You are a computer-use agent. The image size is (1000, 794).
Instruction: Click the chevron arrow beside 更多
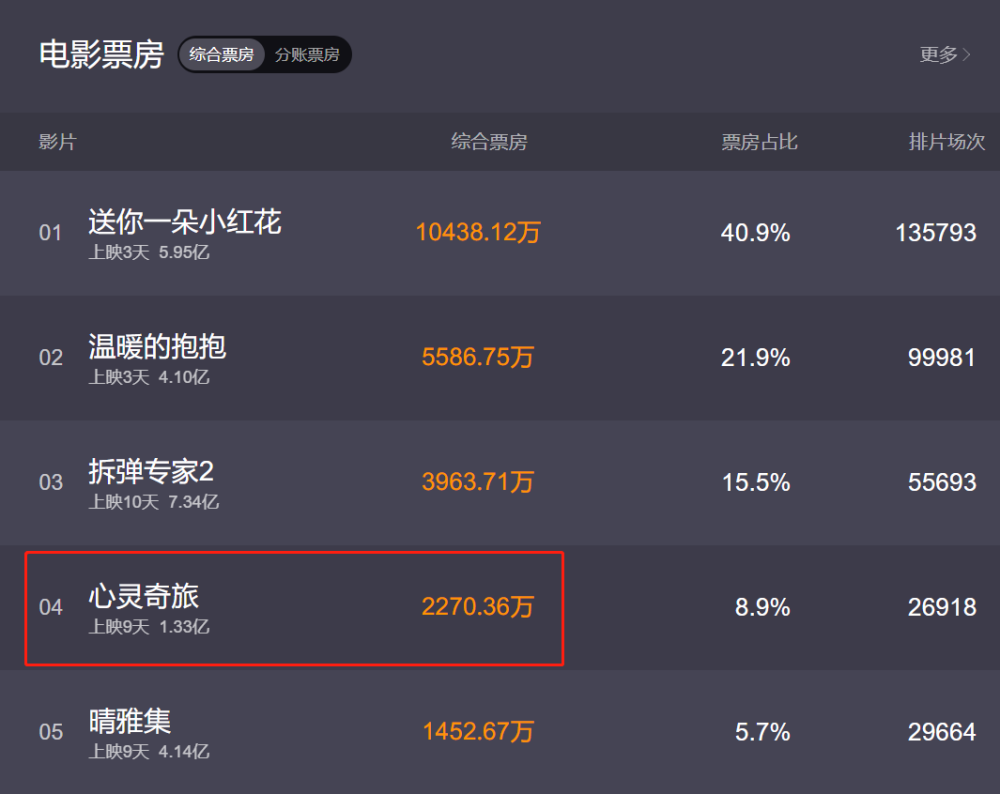click(x=967, y=55)
